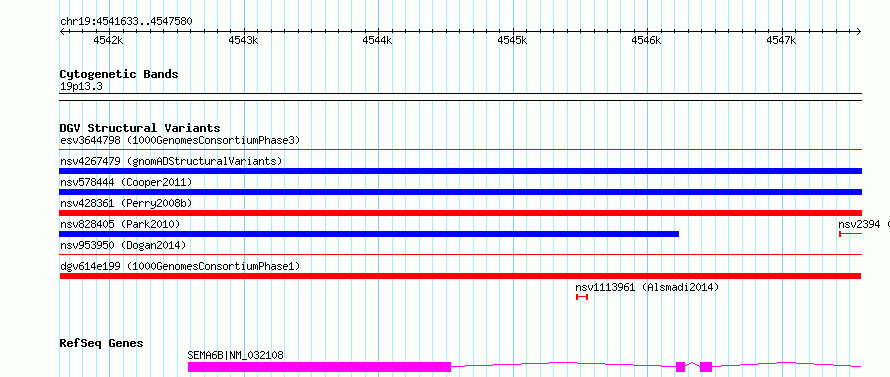Open variant nsv828405 Park2010 label
The image size is (890, 377).
[x=120, y=224]
